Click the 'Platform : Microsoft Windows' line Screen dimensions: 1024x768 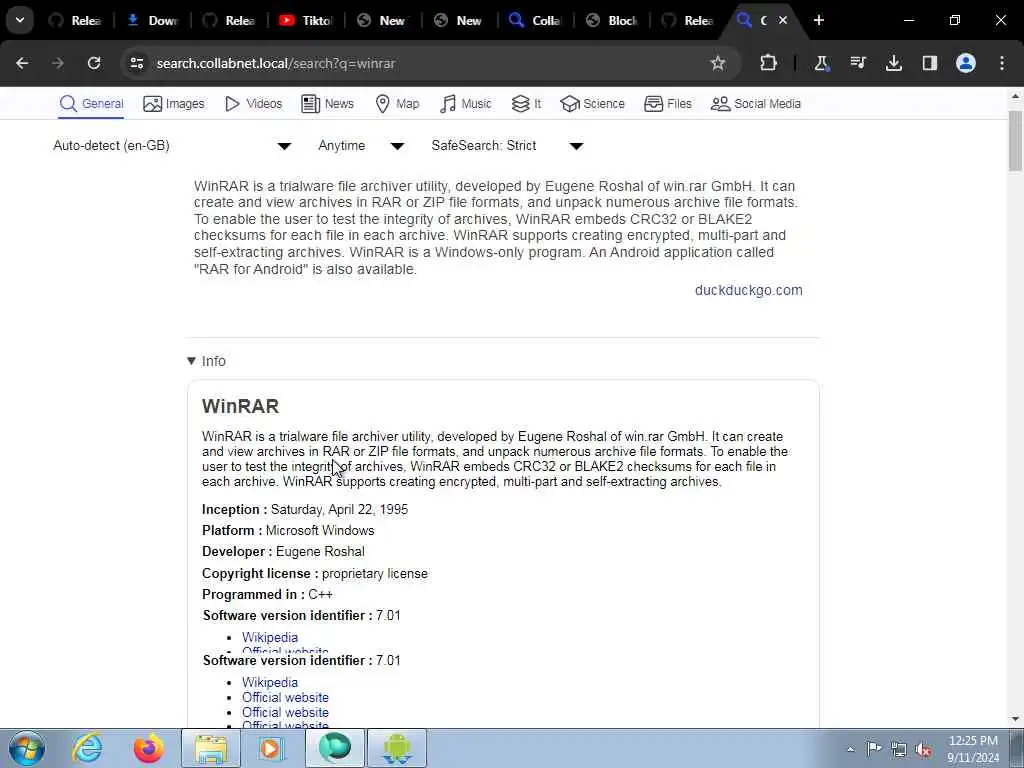[288, 530]
